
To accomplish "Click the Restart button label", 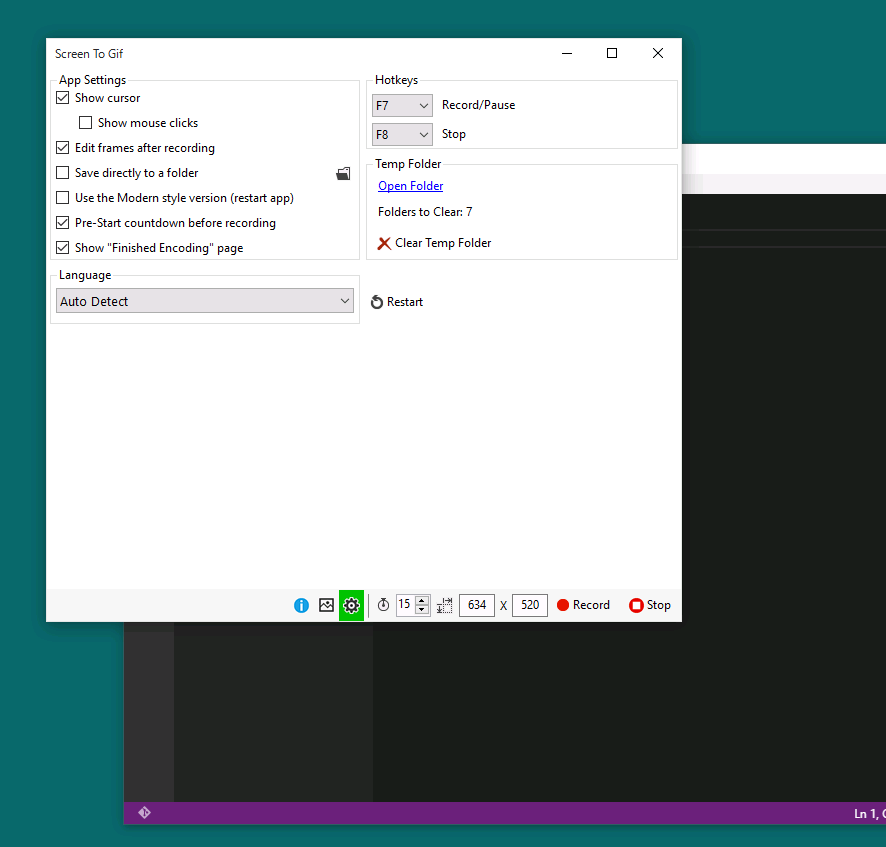I will coord(405,302).
